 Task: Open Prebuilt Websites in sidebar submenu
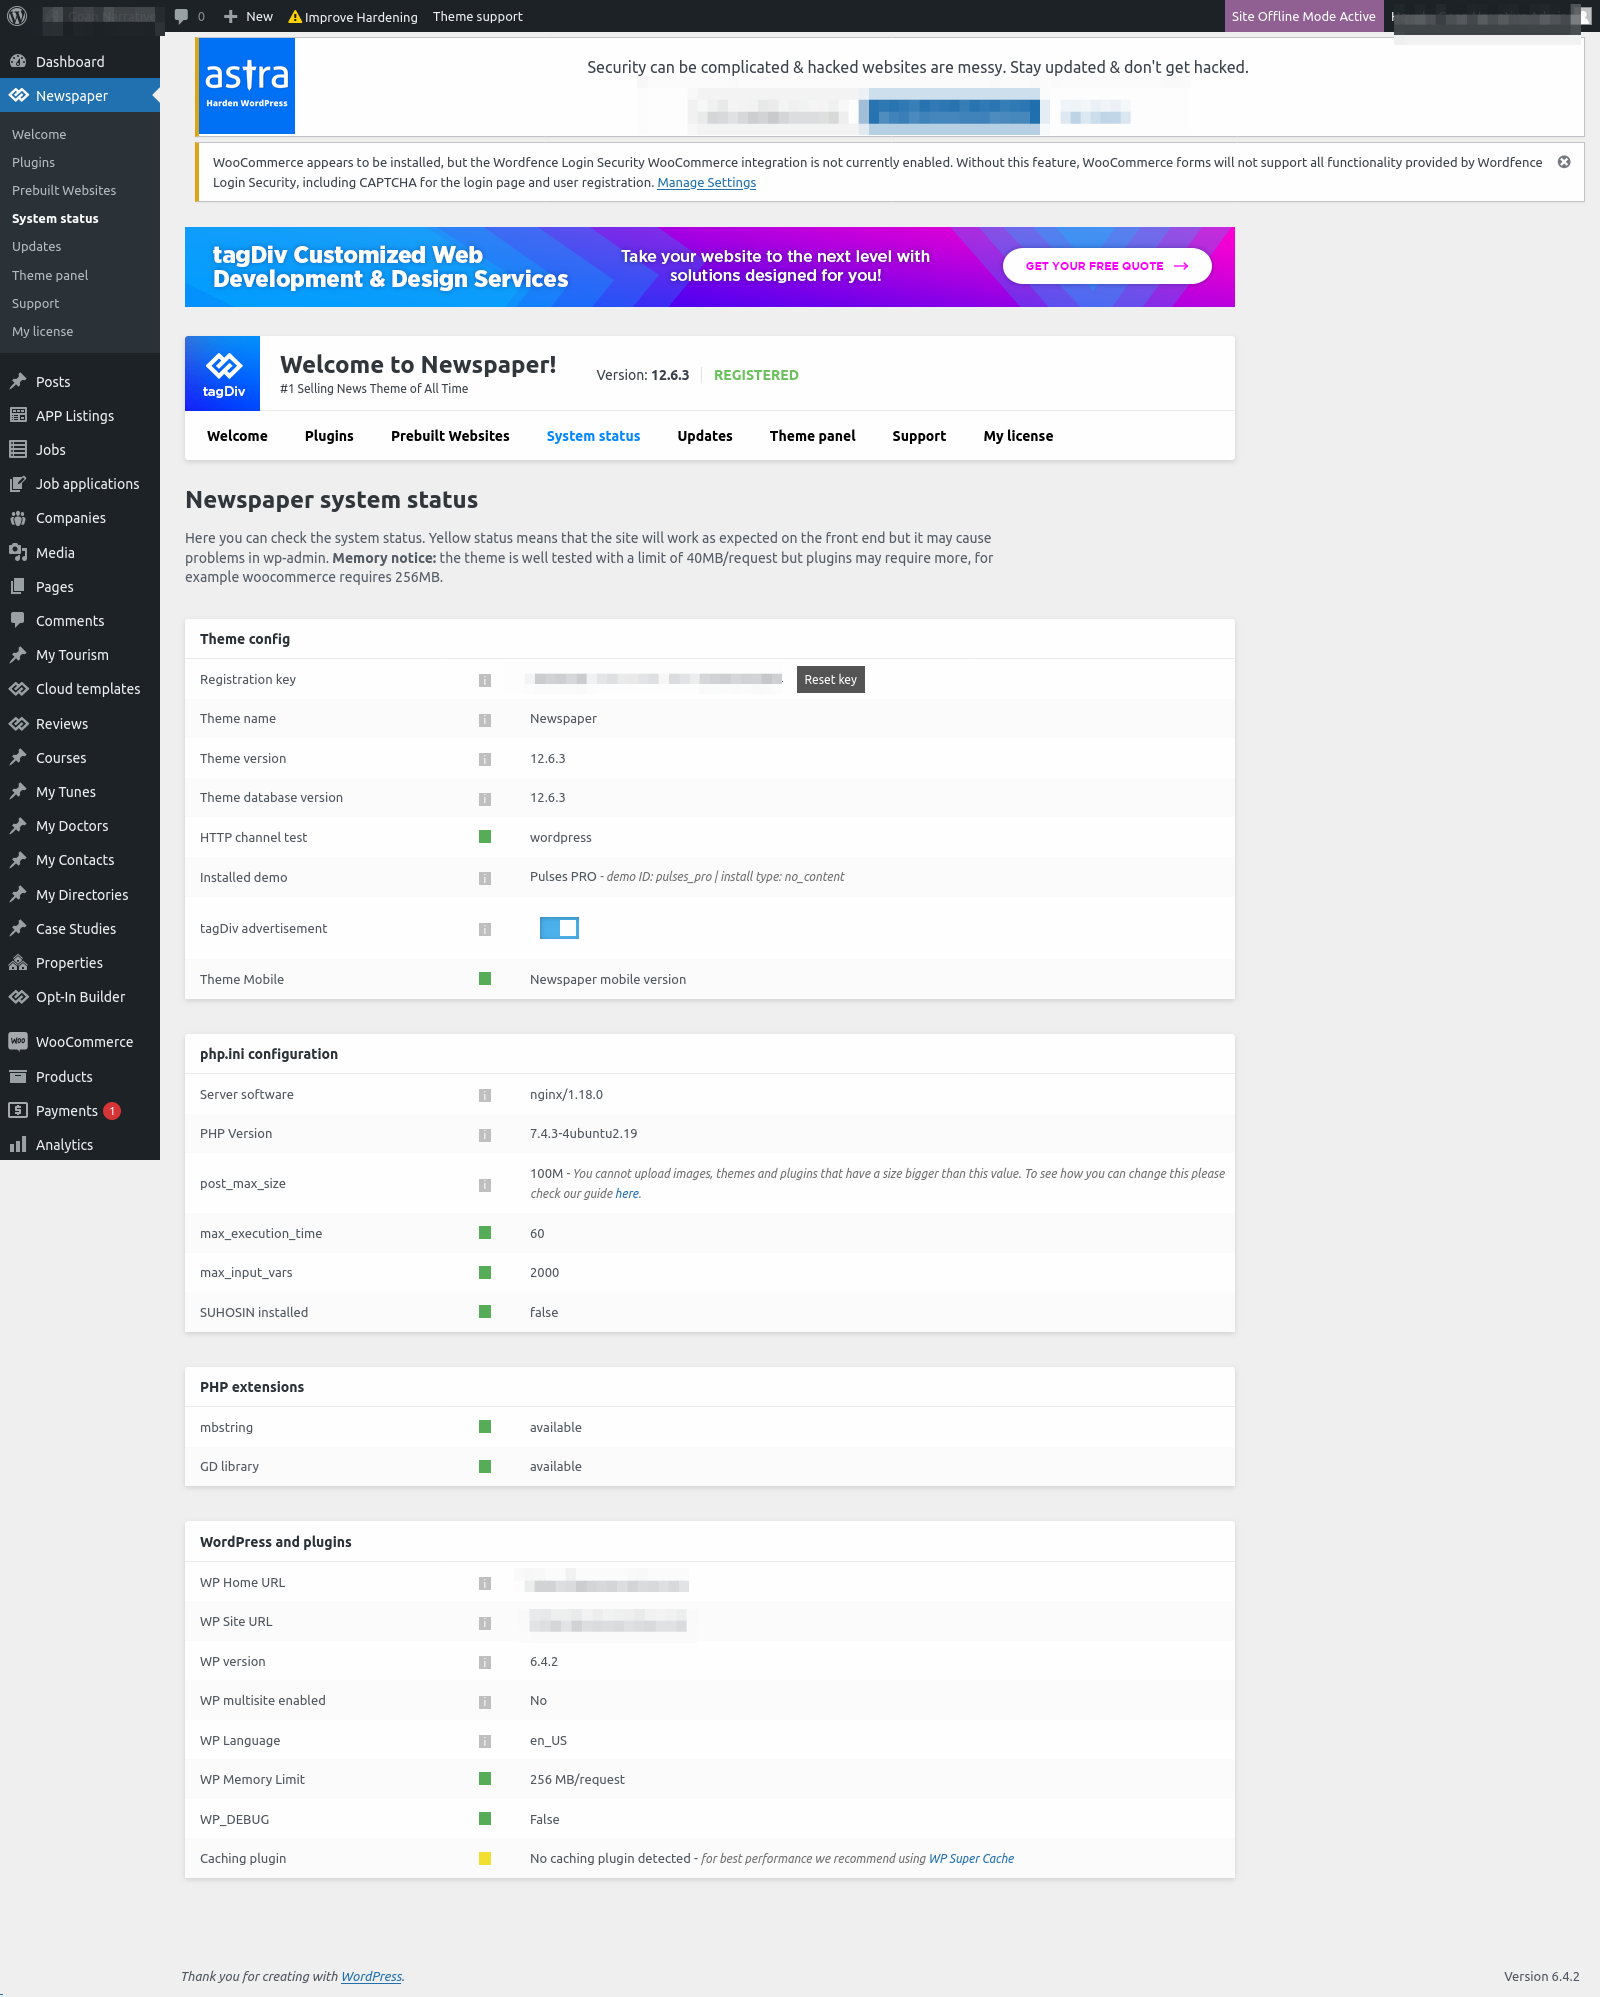(64, 190)
